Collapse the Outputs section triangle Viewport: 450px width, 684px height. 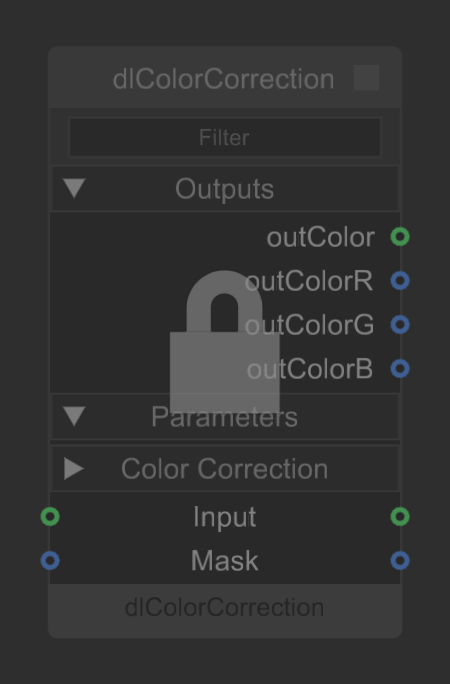pos(74,188)
